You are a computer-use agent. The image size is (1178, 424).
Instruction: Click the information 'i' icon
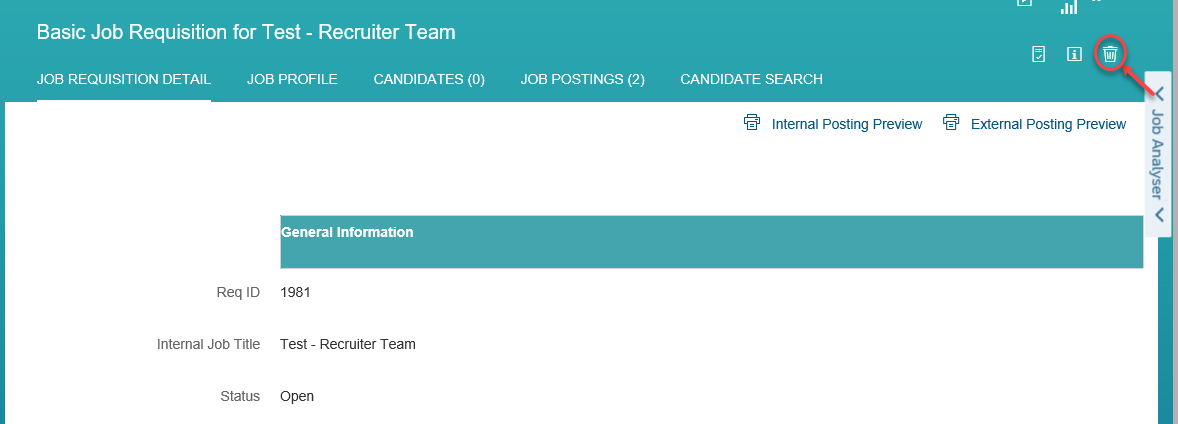click(1074, 54)
